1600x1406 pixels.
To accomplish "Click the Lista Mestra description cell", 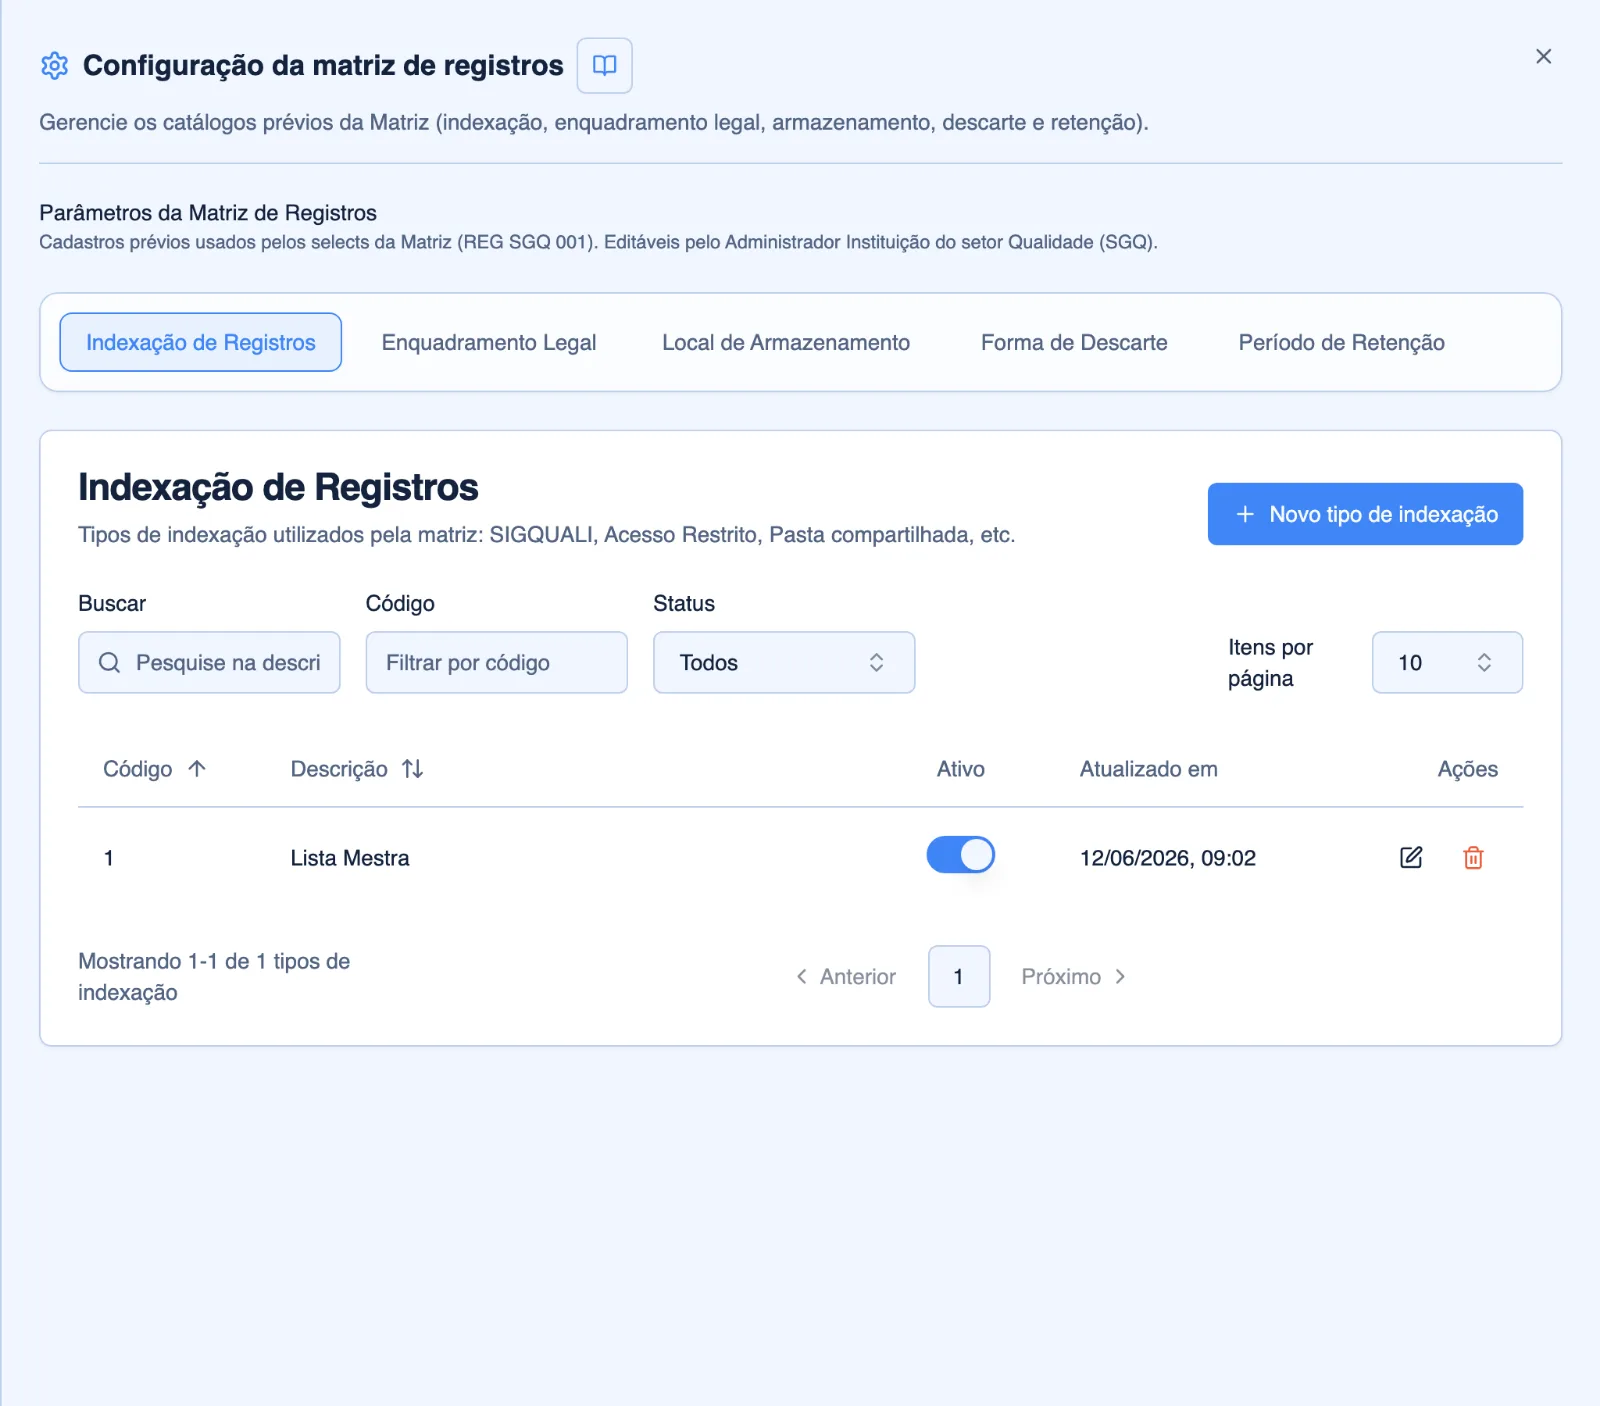I will pos(350,858).
